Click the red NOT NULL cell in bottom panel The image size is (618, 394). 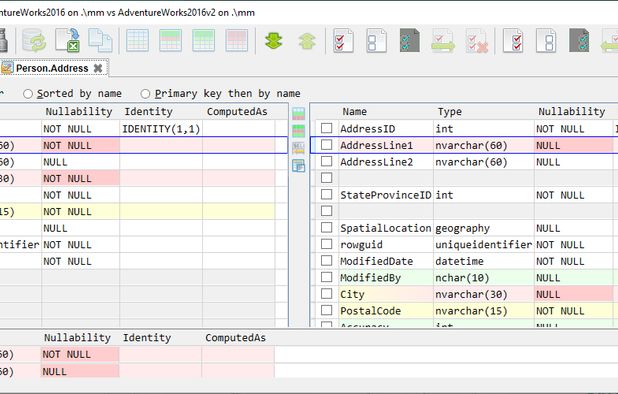[x=80, y=355]
